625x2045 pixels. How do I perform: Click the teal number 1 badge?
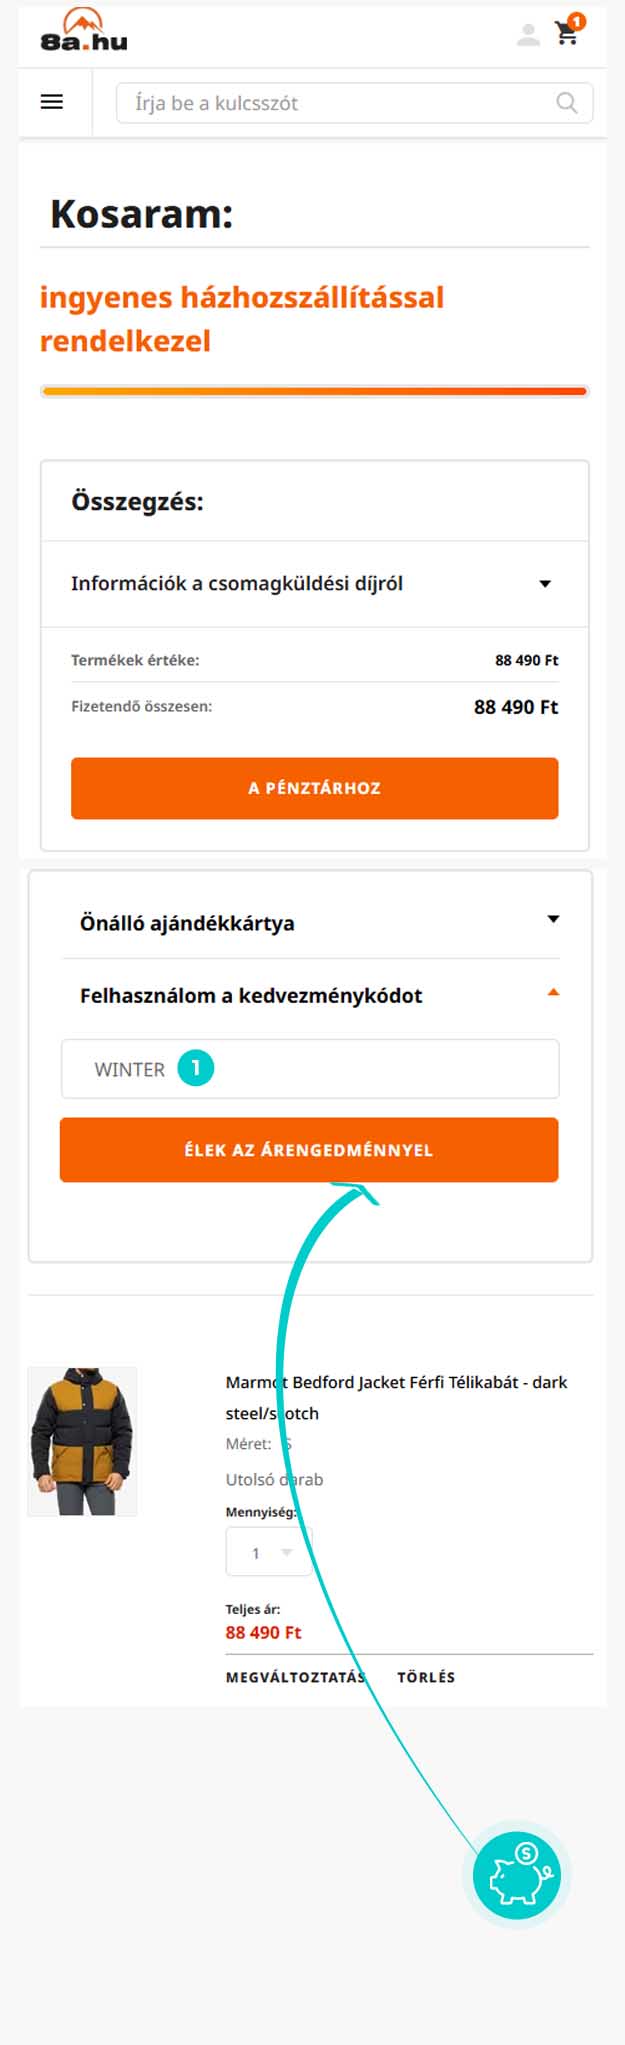click(196, 1068)
